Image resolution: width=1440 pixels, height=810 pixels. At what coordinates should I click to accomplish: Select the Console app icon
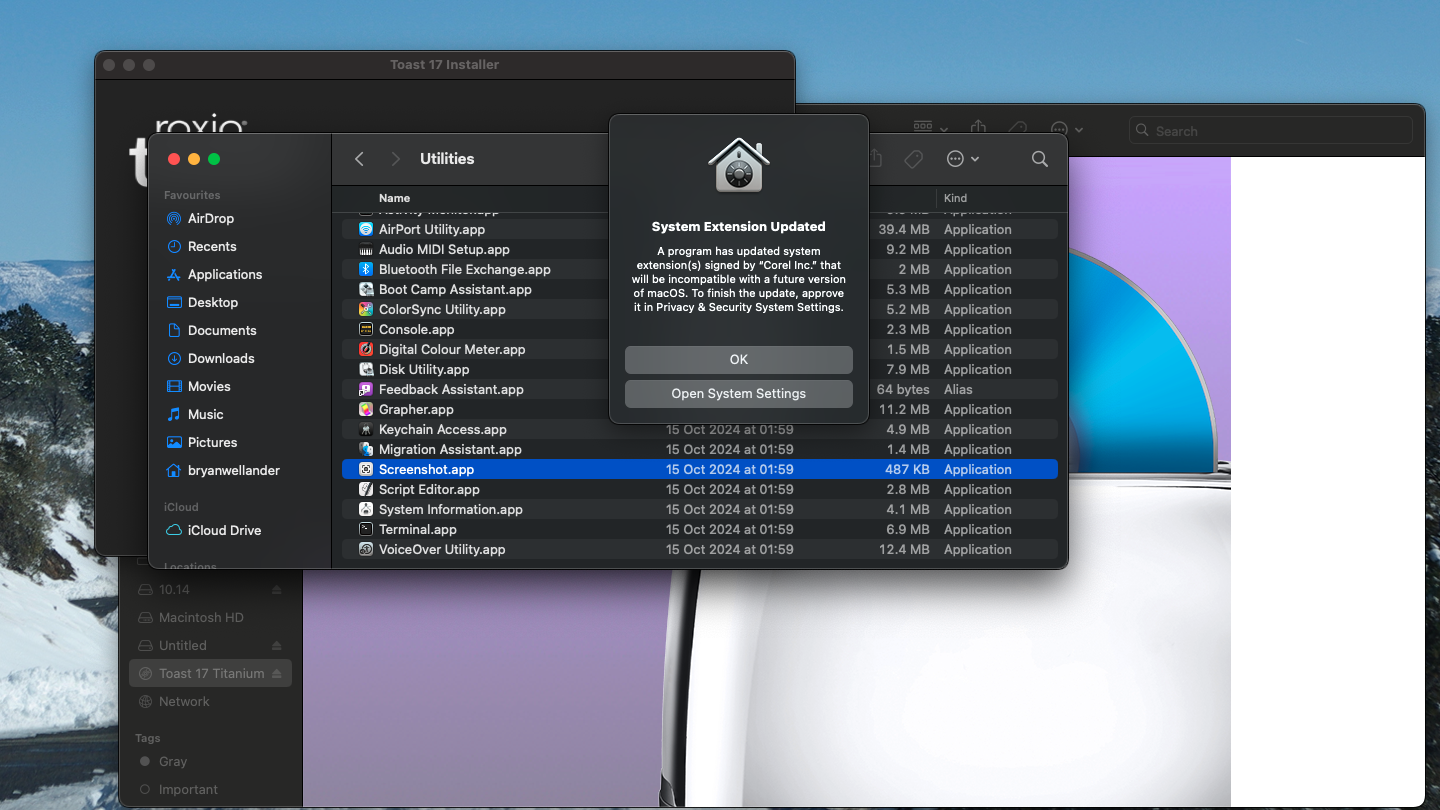click(x=366, y=329)
